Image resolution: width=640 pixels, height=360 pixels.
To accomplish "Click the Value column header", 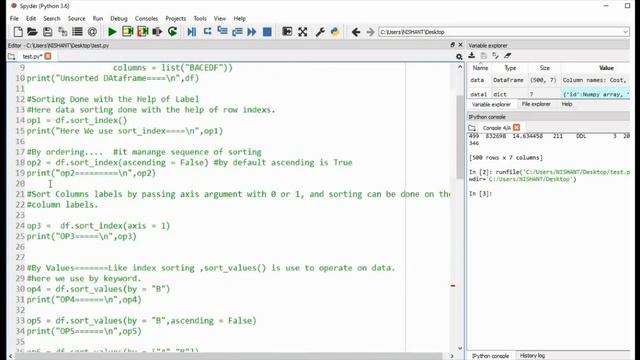I will [x=606, y=68].
